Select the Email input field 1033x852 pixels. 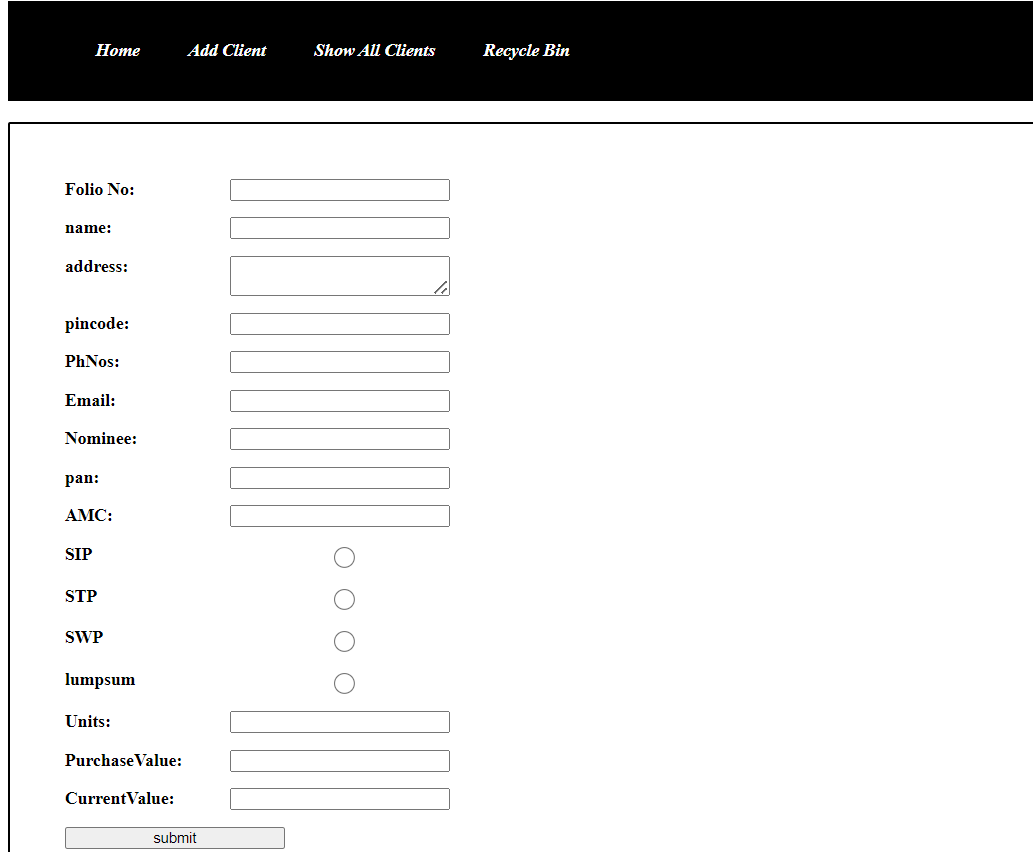point(340,401)
